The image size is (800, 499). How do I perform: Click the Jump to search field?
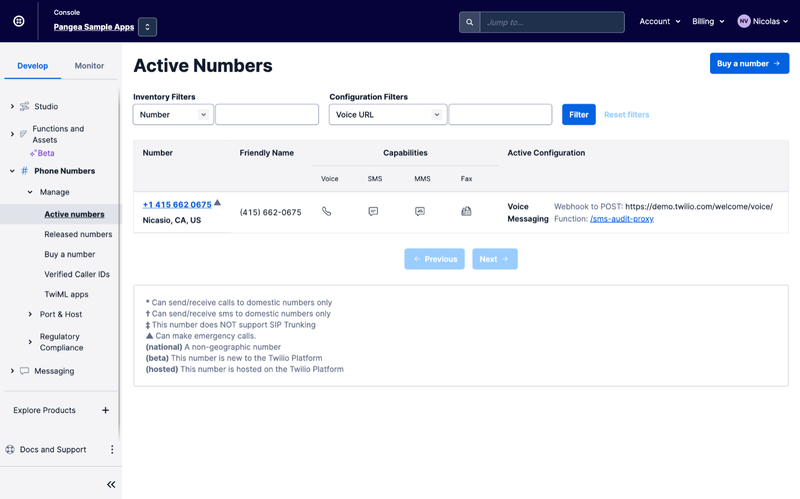click(x=551, y=22)
